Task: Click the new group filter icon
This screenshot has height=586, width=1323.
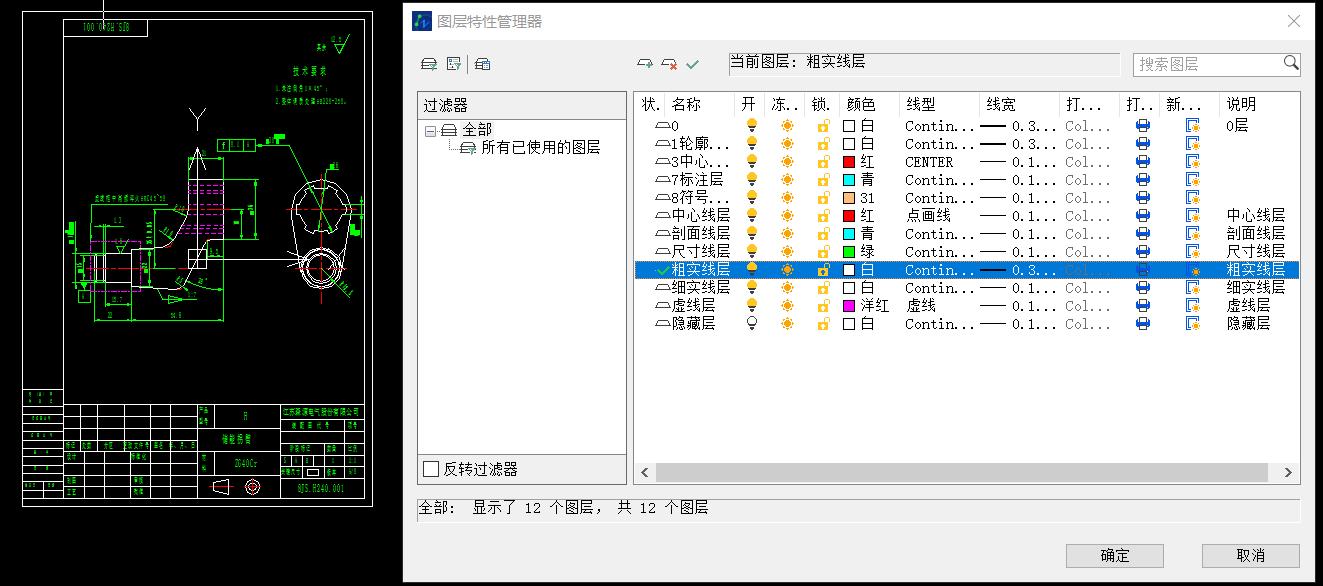Action: pos(452,63)
